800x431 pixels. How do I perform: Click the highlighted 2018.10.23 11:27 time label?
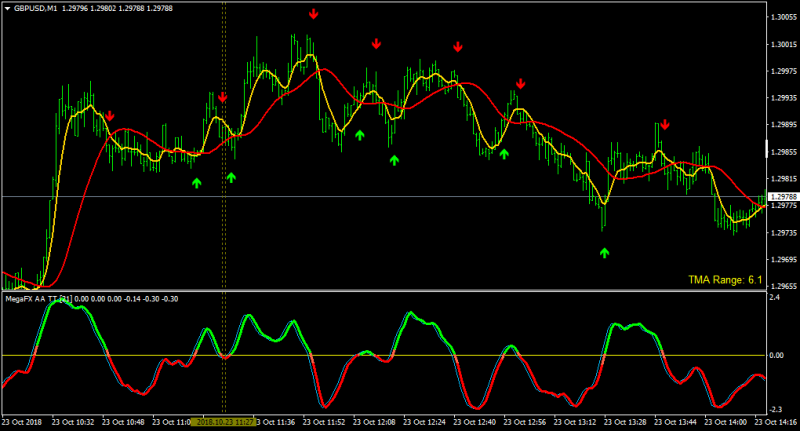(x=223, y=422)
